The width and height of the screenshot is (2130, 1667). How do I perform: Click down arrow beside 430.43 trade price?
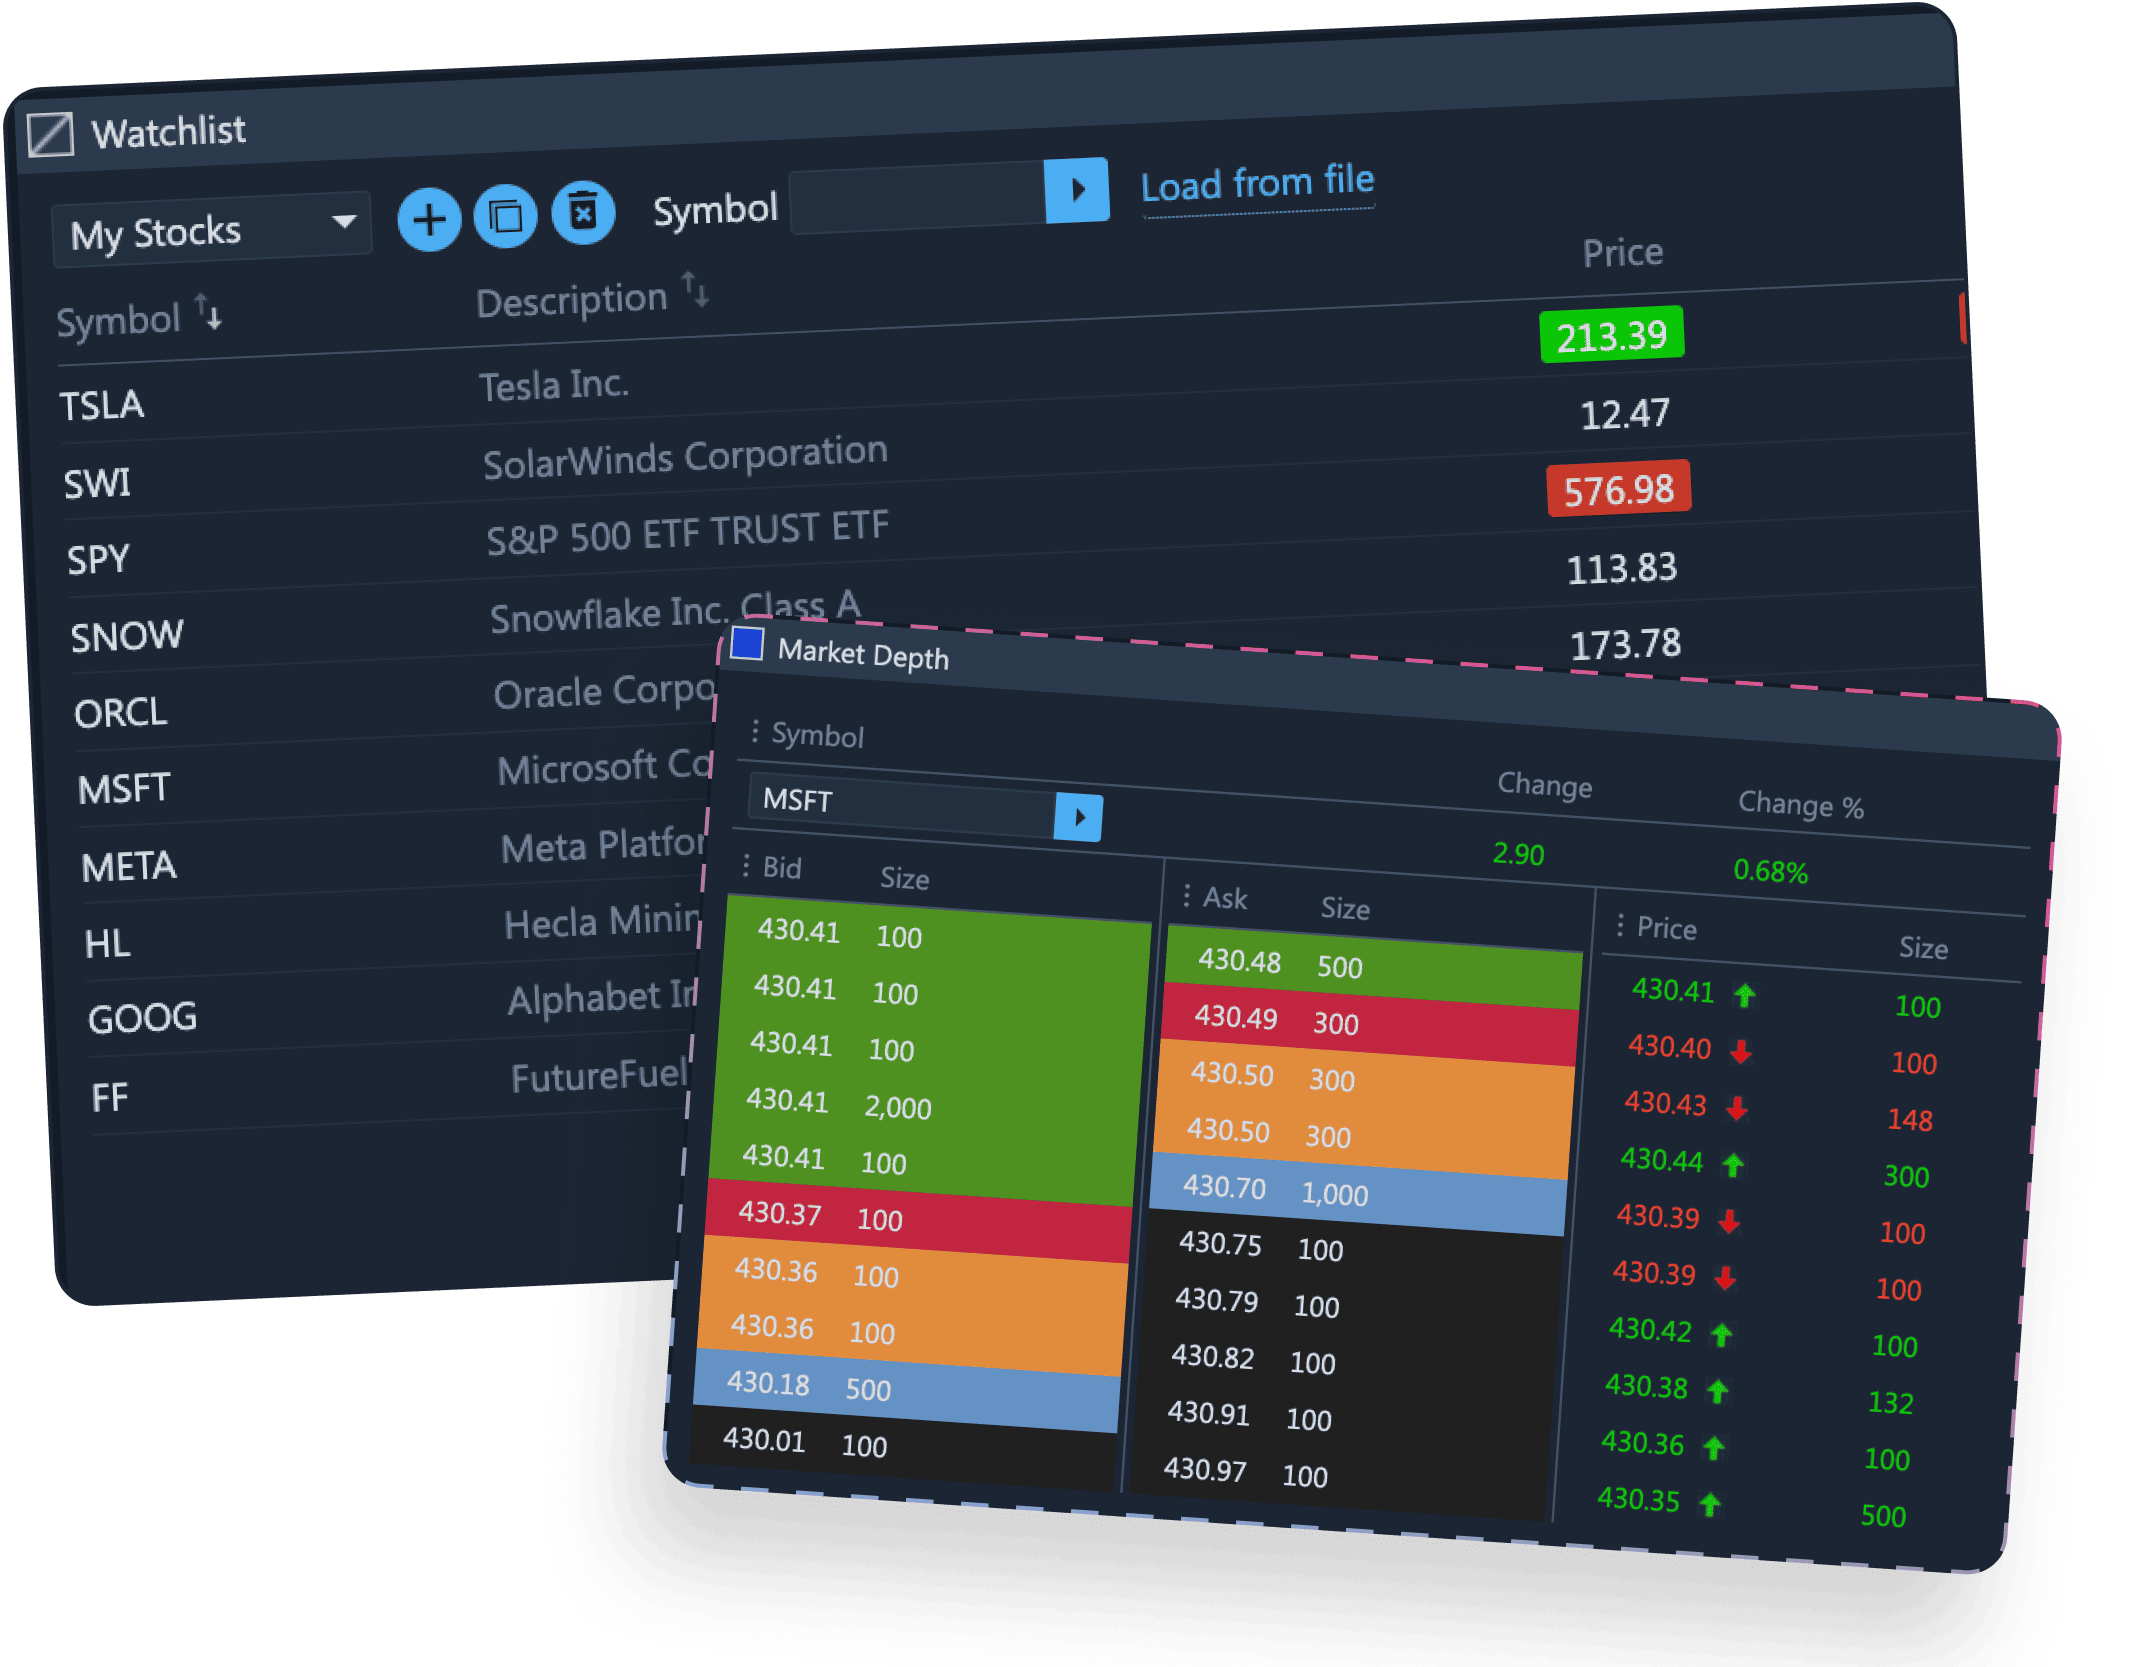coord(1737,1108)
